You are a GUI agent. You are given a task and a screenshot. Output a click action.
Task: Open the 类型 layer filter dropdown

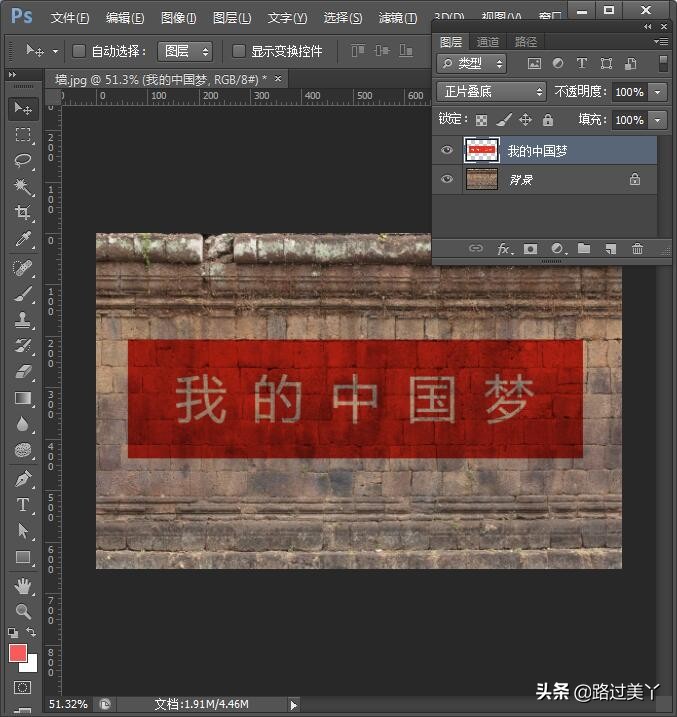coord(471,64)
